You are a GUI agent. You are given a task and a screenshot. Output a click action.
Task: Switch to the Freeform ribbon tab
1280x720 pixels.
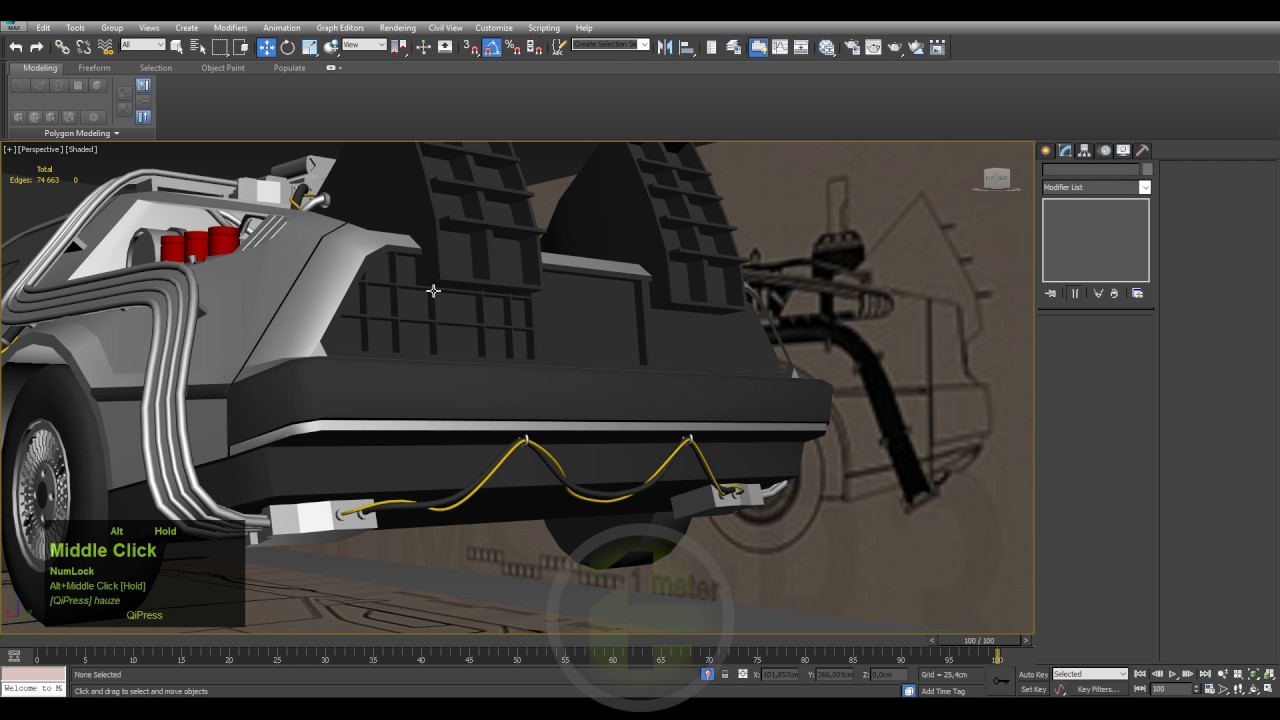[x=94, y=68]
